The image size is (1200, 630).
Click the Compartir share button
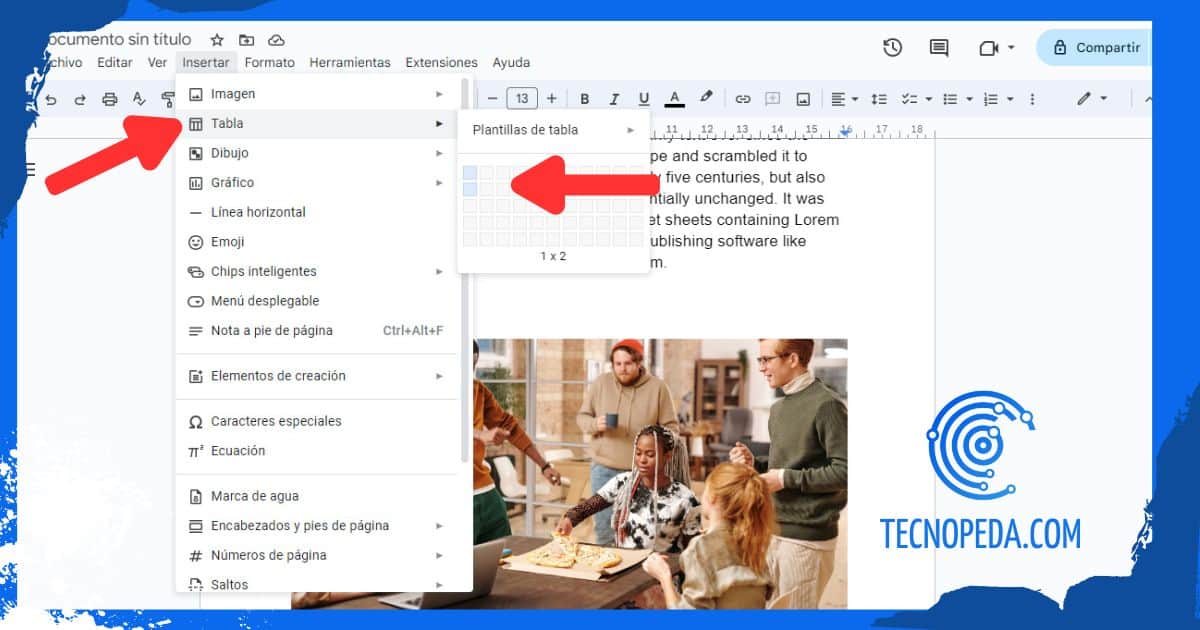1095,47
